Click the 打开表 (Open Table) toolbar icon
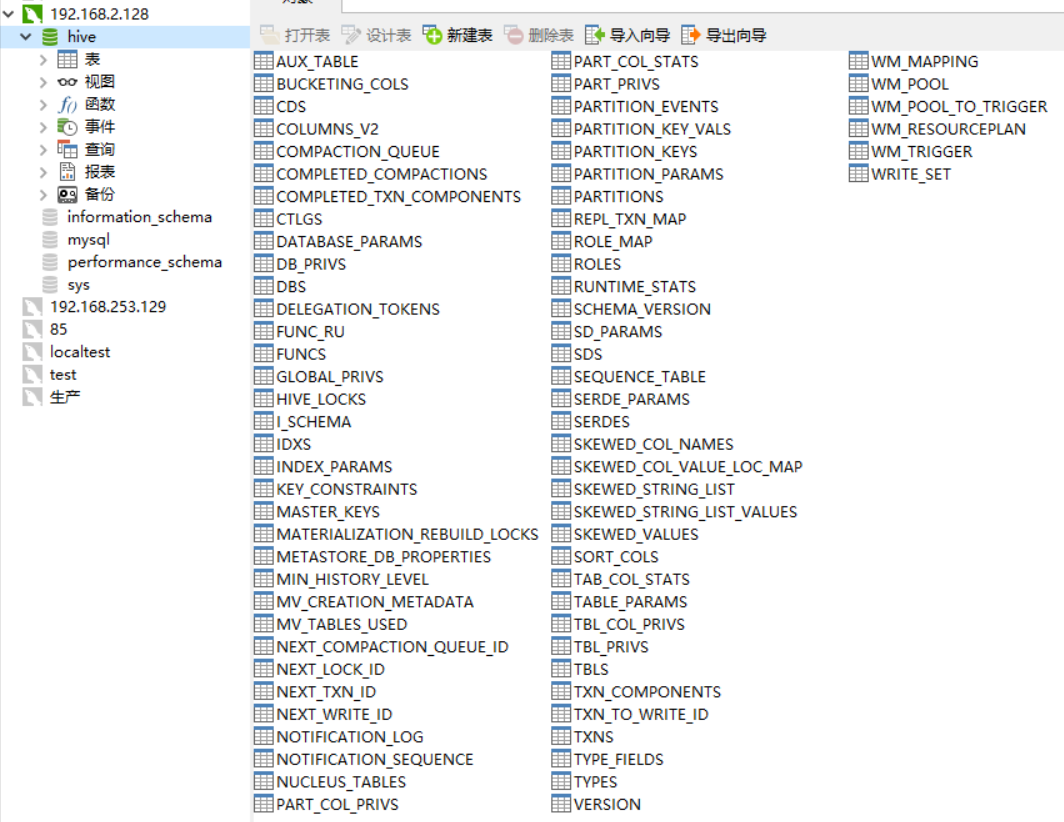The width and height of the screenshot is (1064, 822). click(x=270, y=35)
